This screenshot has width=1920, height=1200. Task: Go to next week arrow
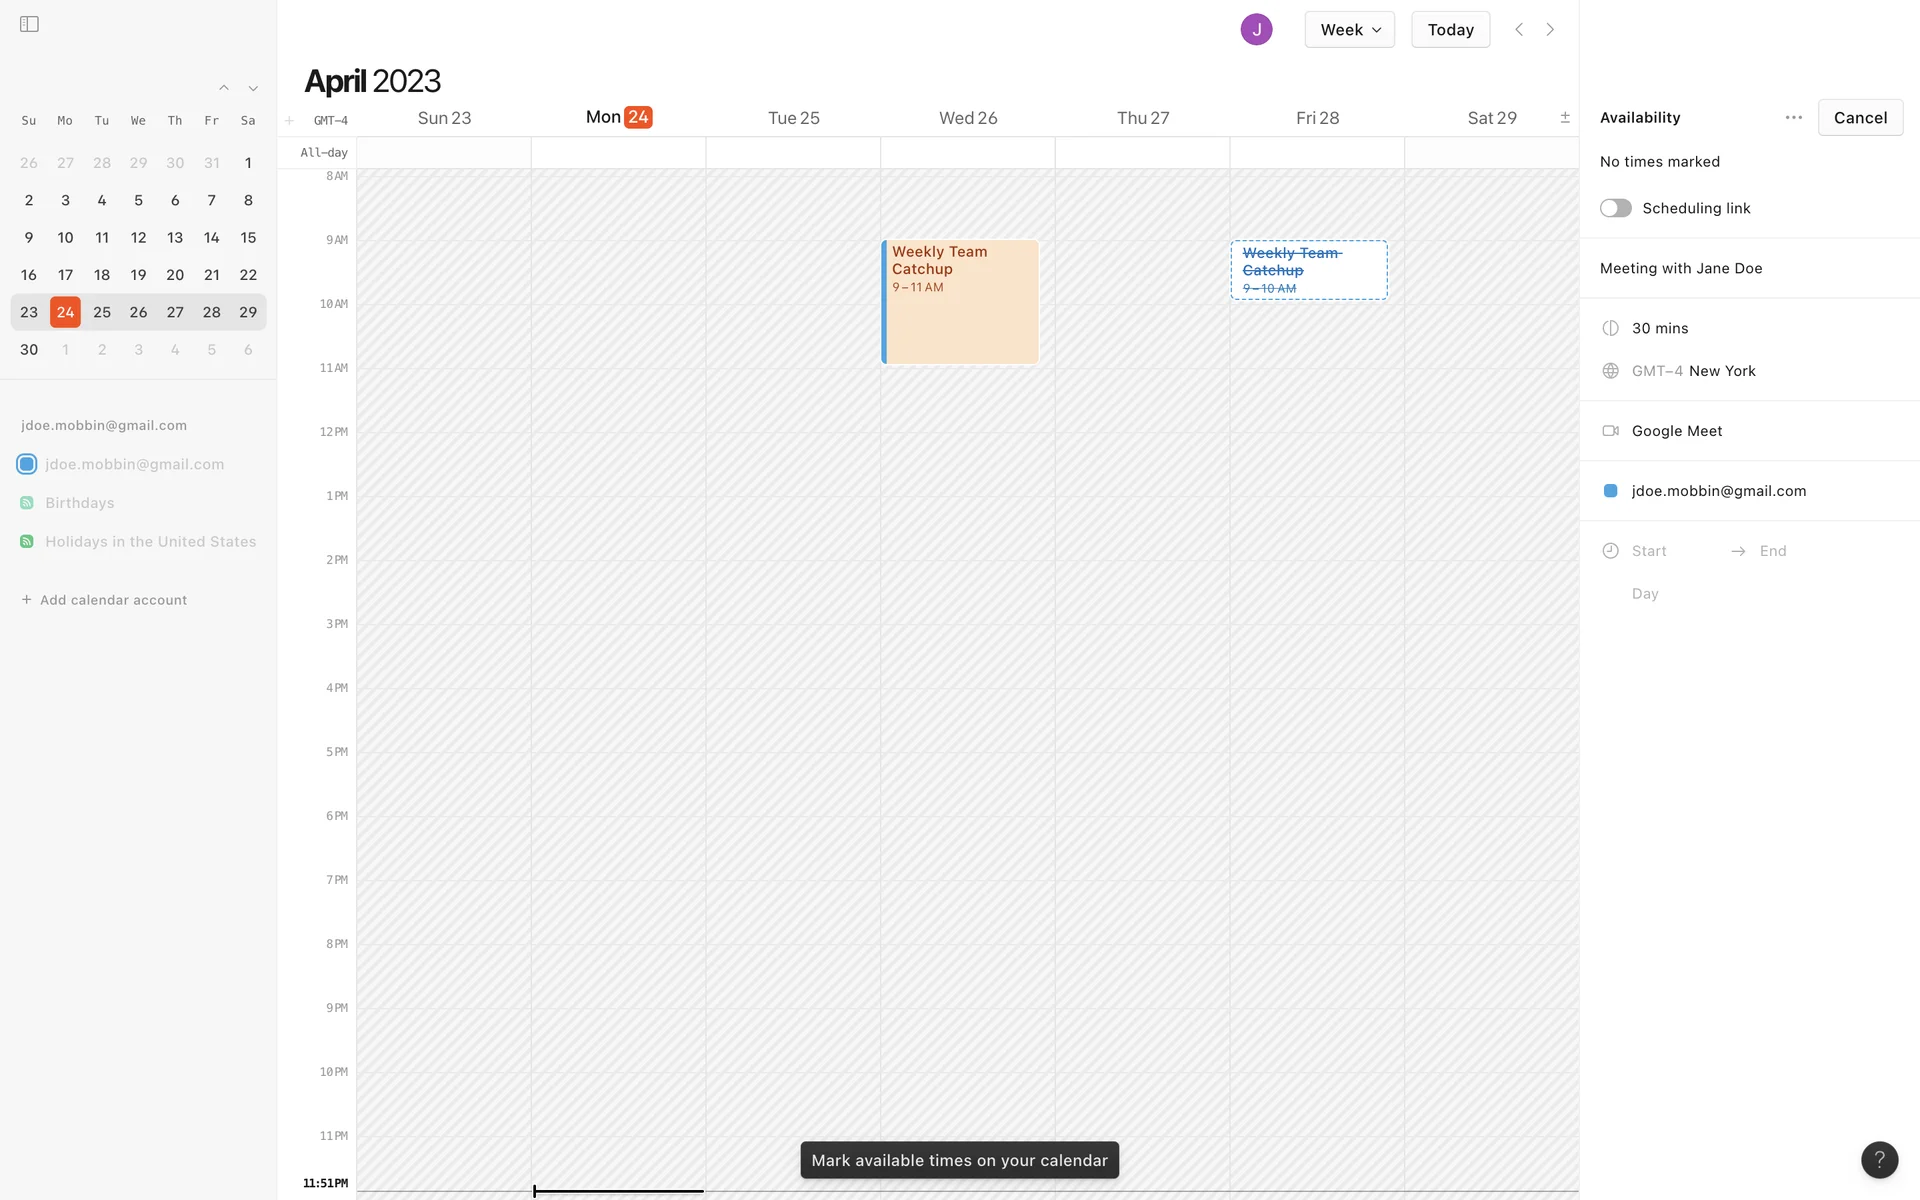tap(1550, 29)
